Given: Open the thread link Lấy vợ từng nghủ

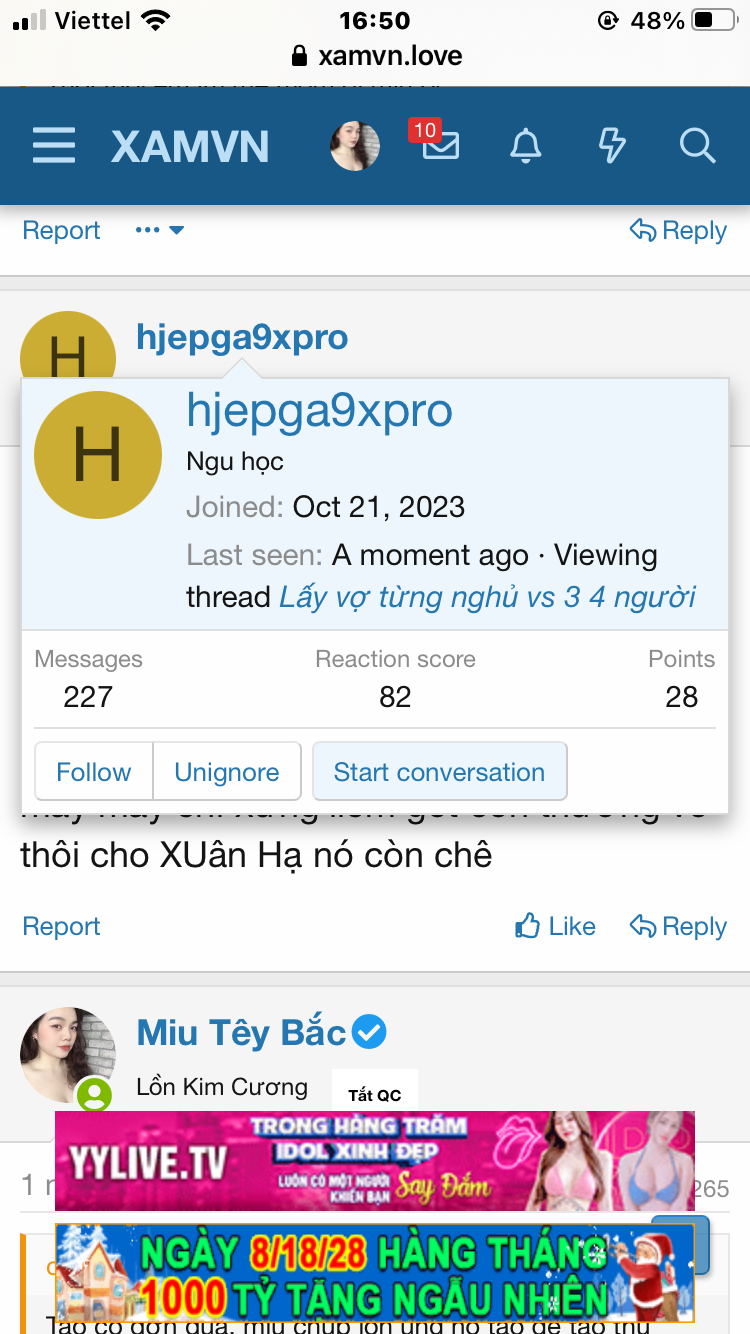Looking at the screenshot, I should (x=487, y=597).
